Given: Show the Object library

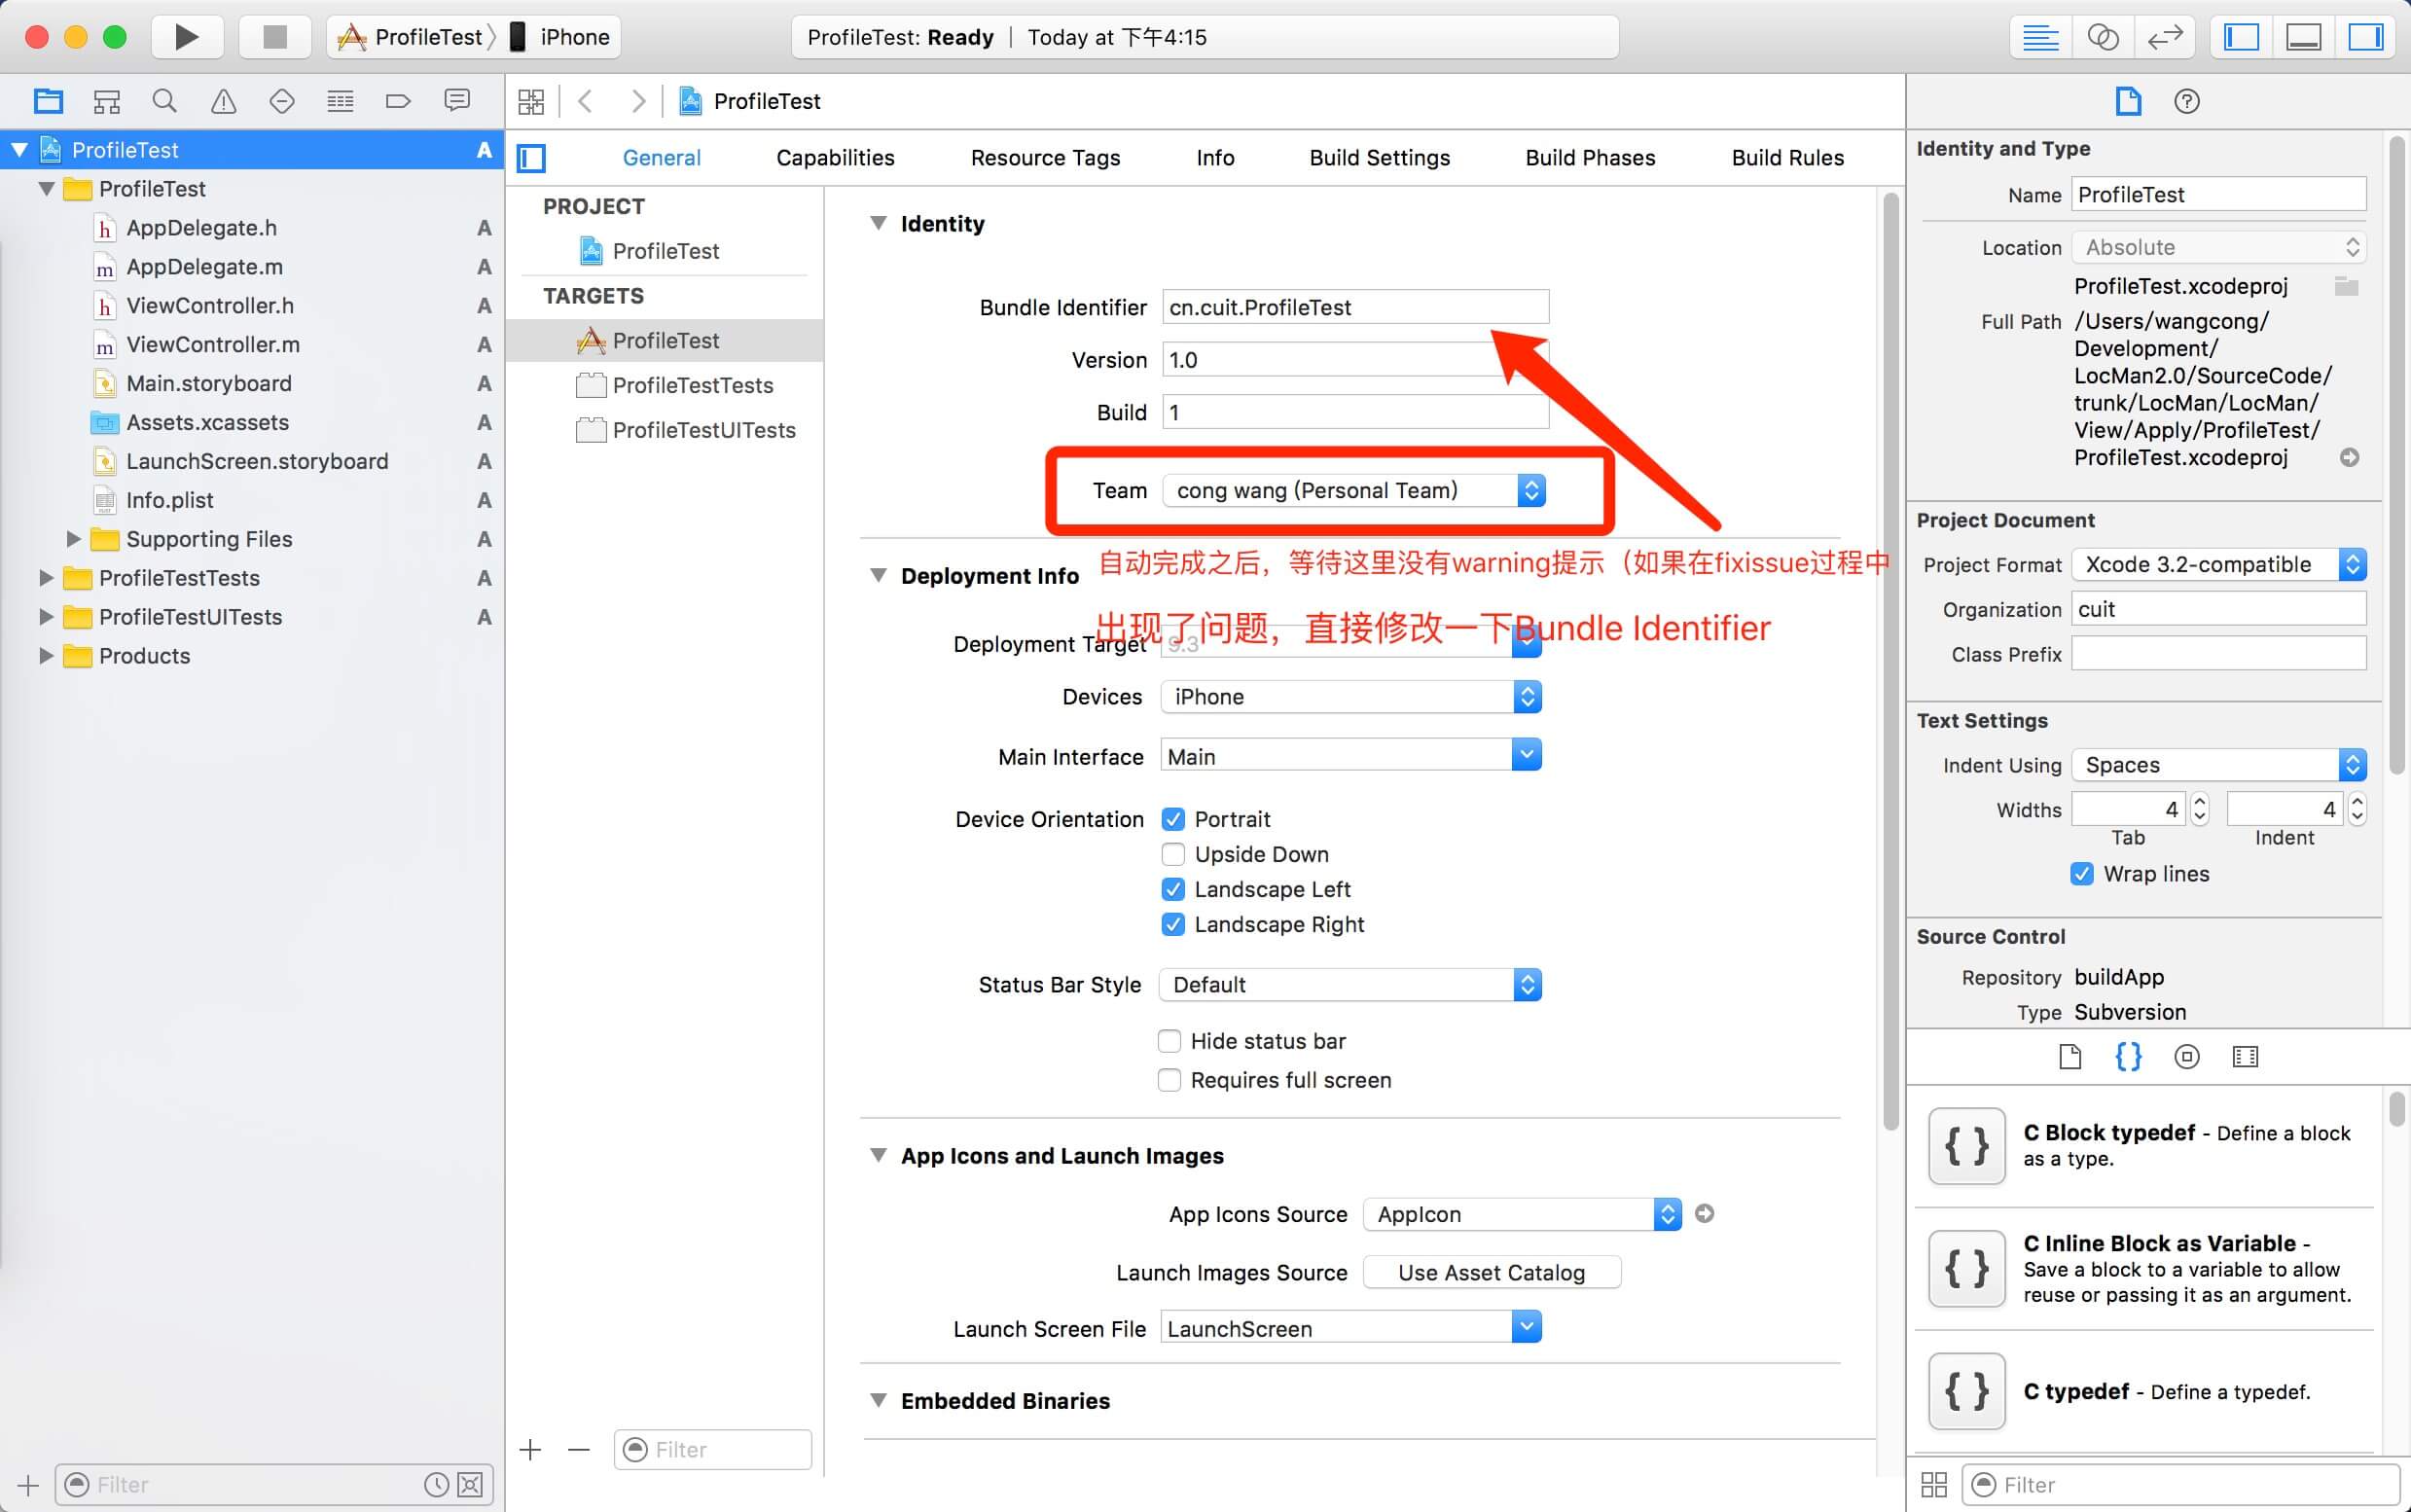Looking at the screenshot, I should pos(2187,1056).
